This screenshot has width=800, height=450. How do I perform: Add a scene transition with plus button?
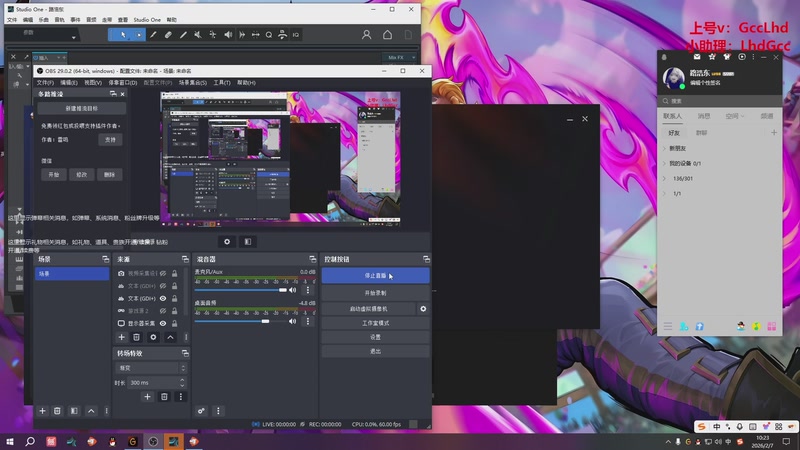click(147, 396)
